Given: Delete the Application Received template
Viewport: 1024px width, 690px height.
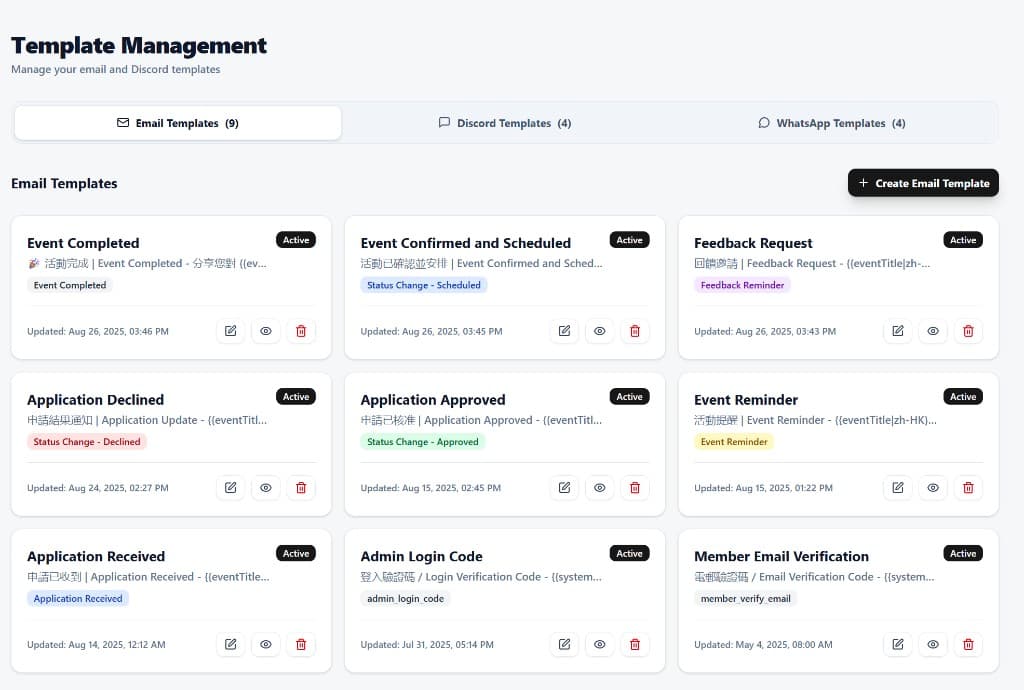Looking at the screenshot, I should [x=301, y=644].
